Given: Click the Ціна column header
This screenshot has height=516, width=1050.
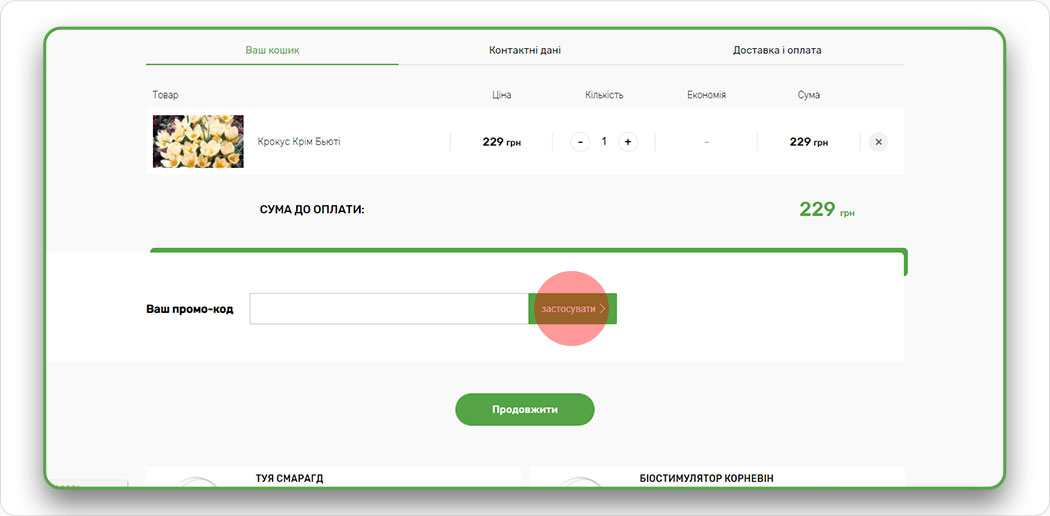Looking at the screenshot, I should 502,95.
